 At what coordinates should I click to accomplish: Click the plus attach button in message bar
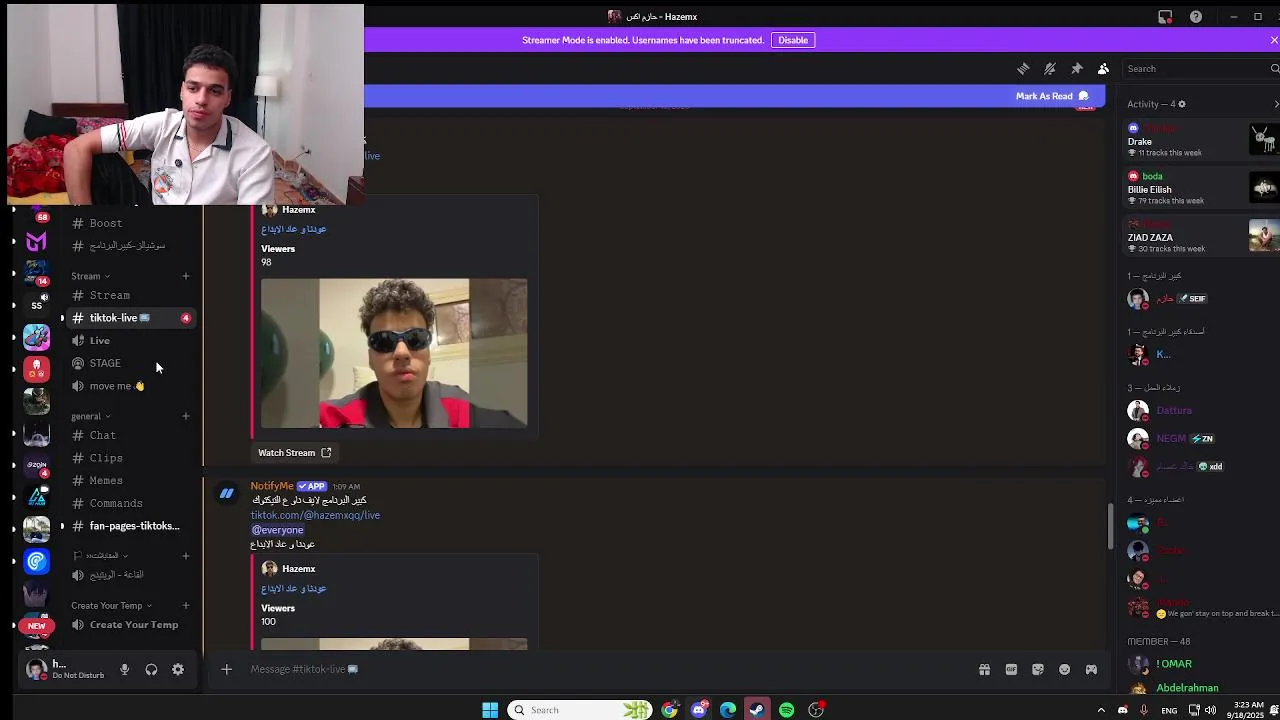[x=226, y=669]
